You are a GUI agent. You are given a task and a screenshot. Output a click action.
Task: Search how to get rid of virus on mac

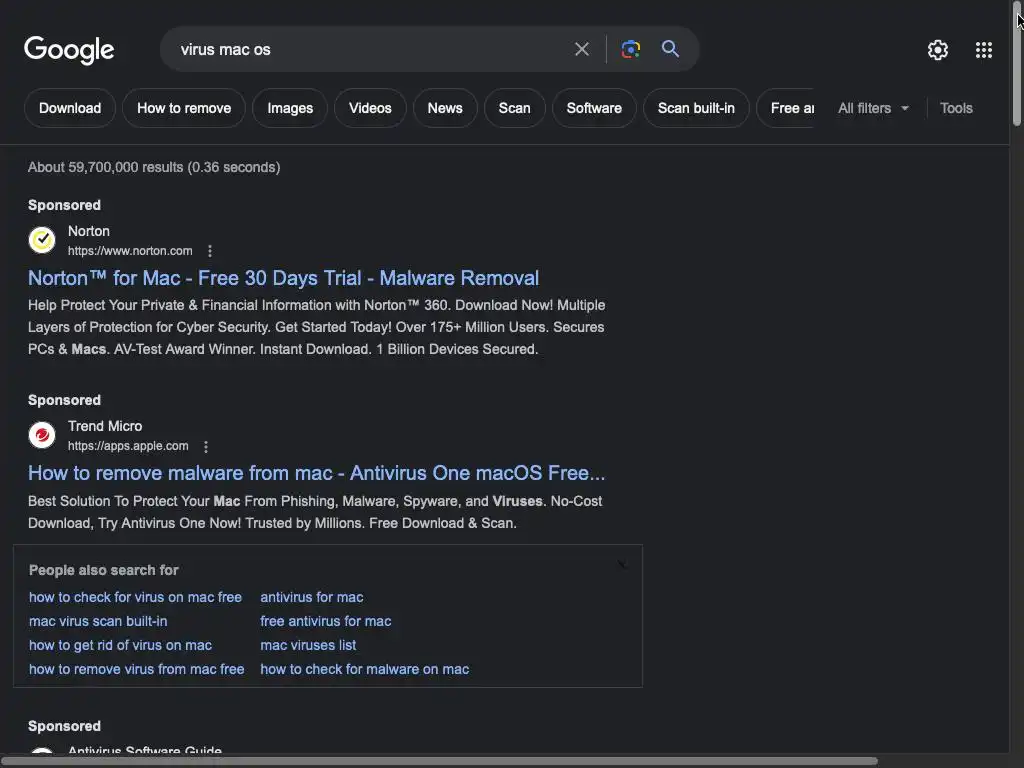(120, 645)
